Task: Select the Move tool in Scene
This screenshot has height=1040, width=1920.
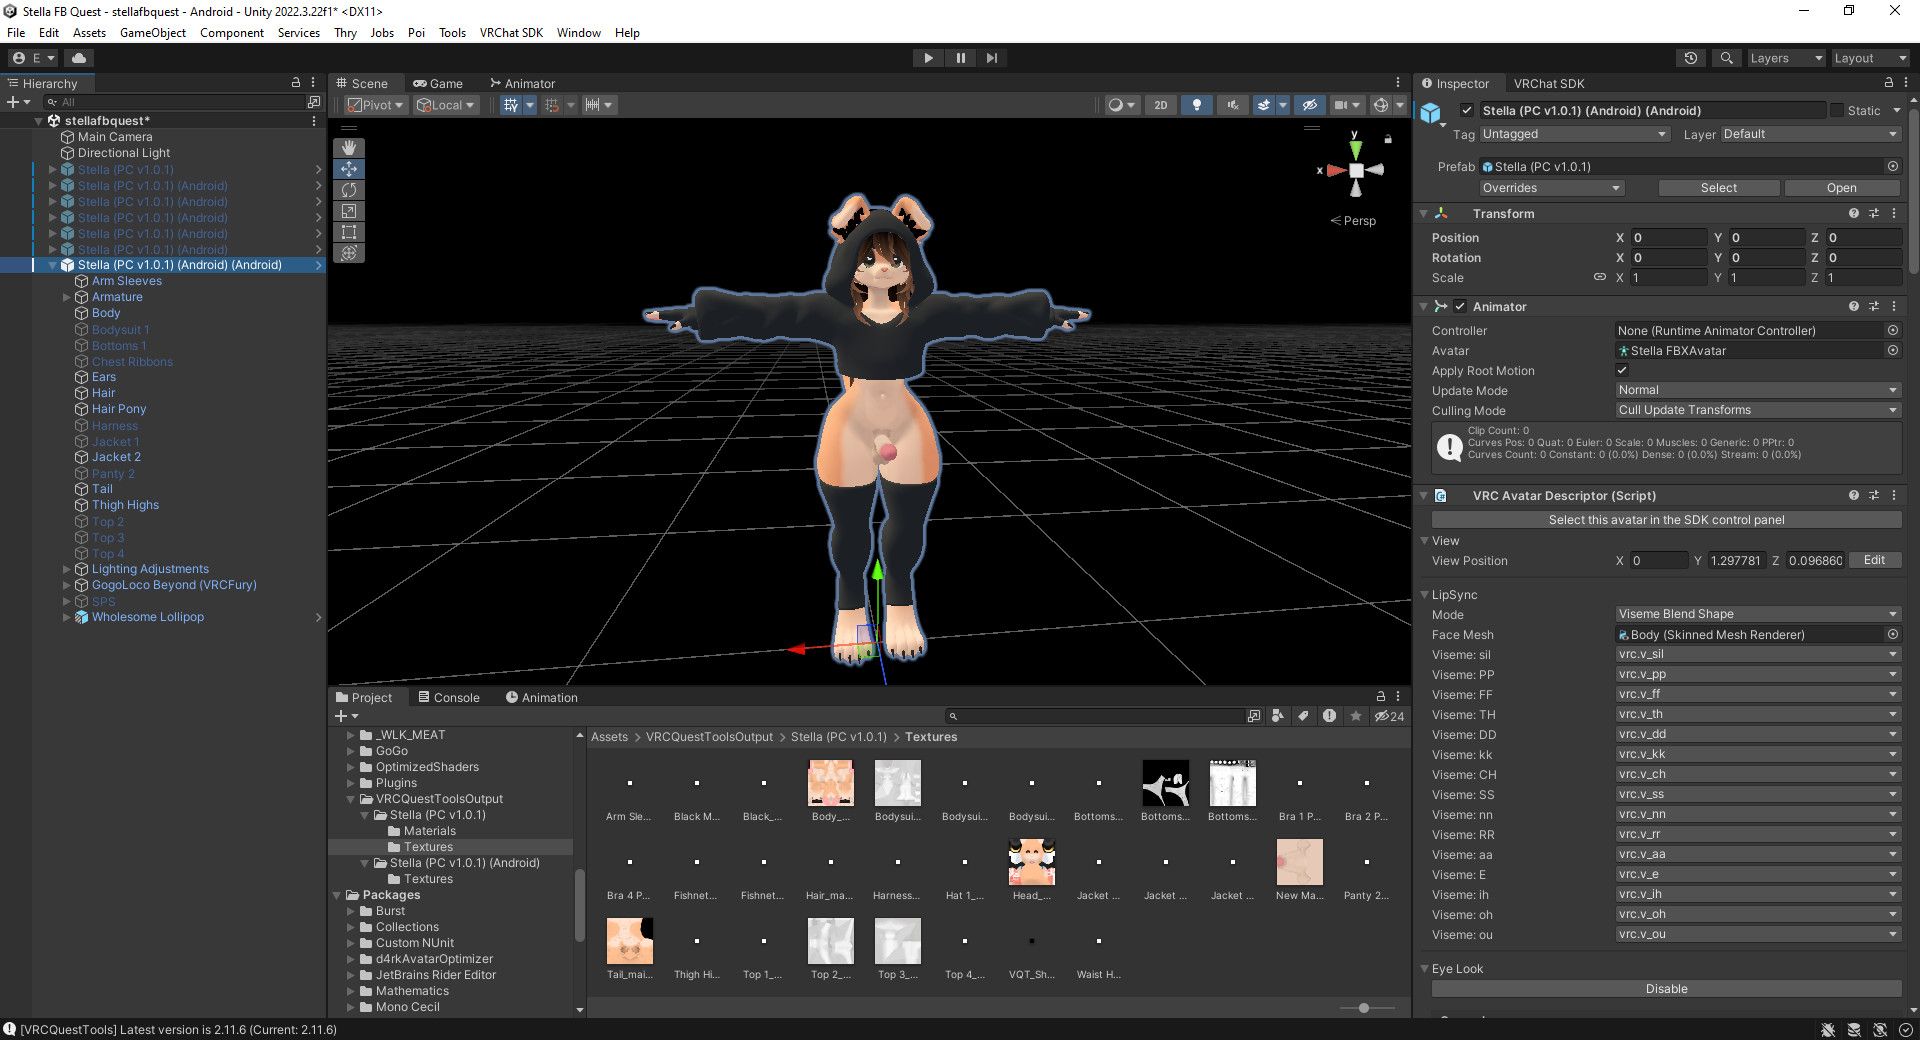Action: (348, 169)
